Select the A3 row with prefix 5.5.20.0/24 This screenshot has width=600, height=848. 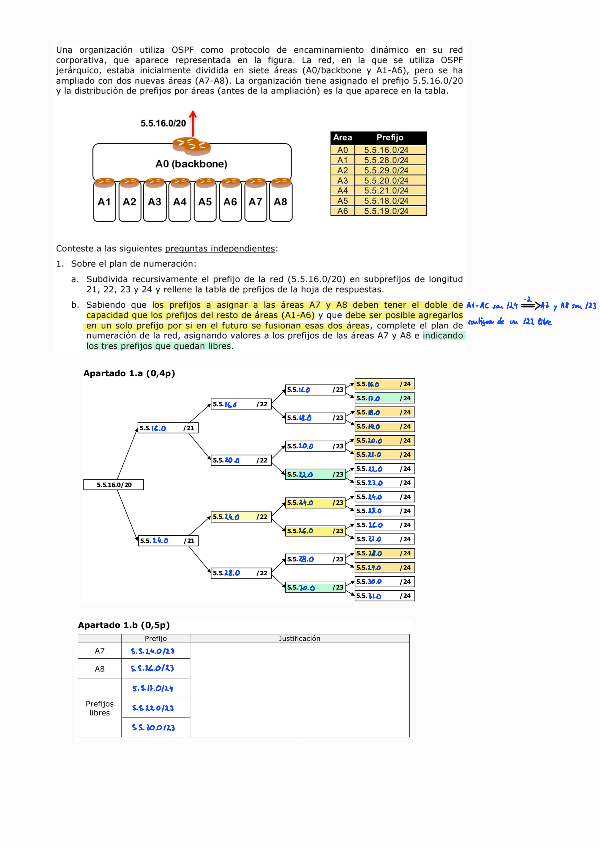378,181
